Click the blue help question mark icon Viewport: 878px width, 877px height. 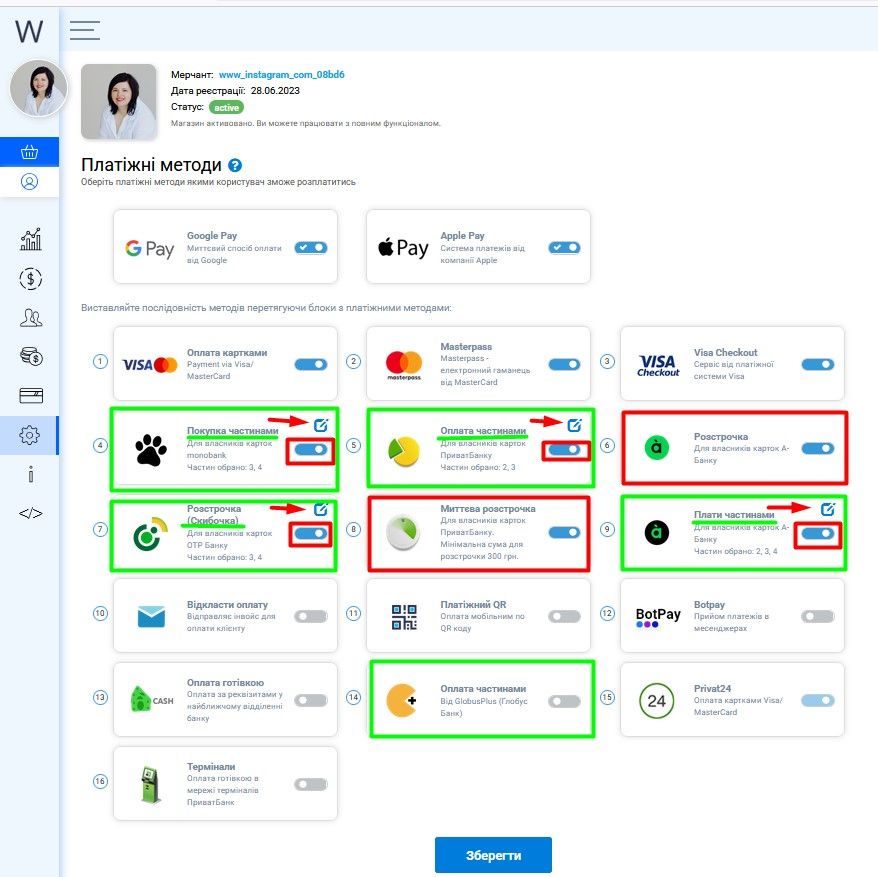pyautogui.click(x=235, y=165)
